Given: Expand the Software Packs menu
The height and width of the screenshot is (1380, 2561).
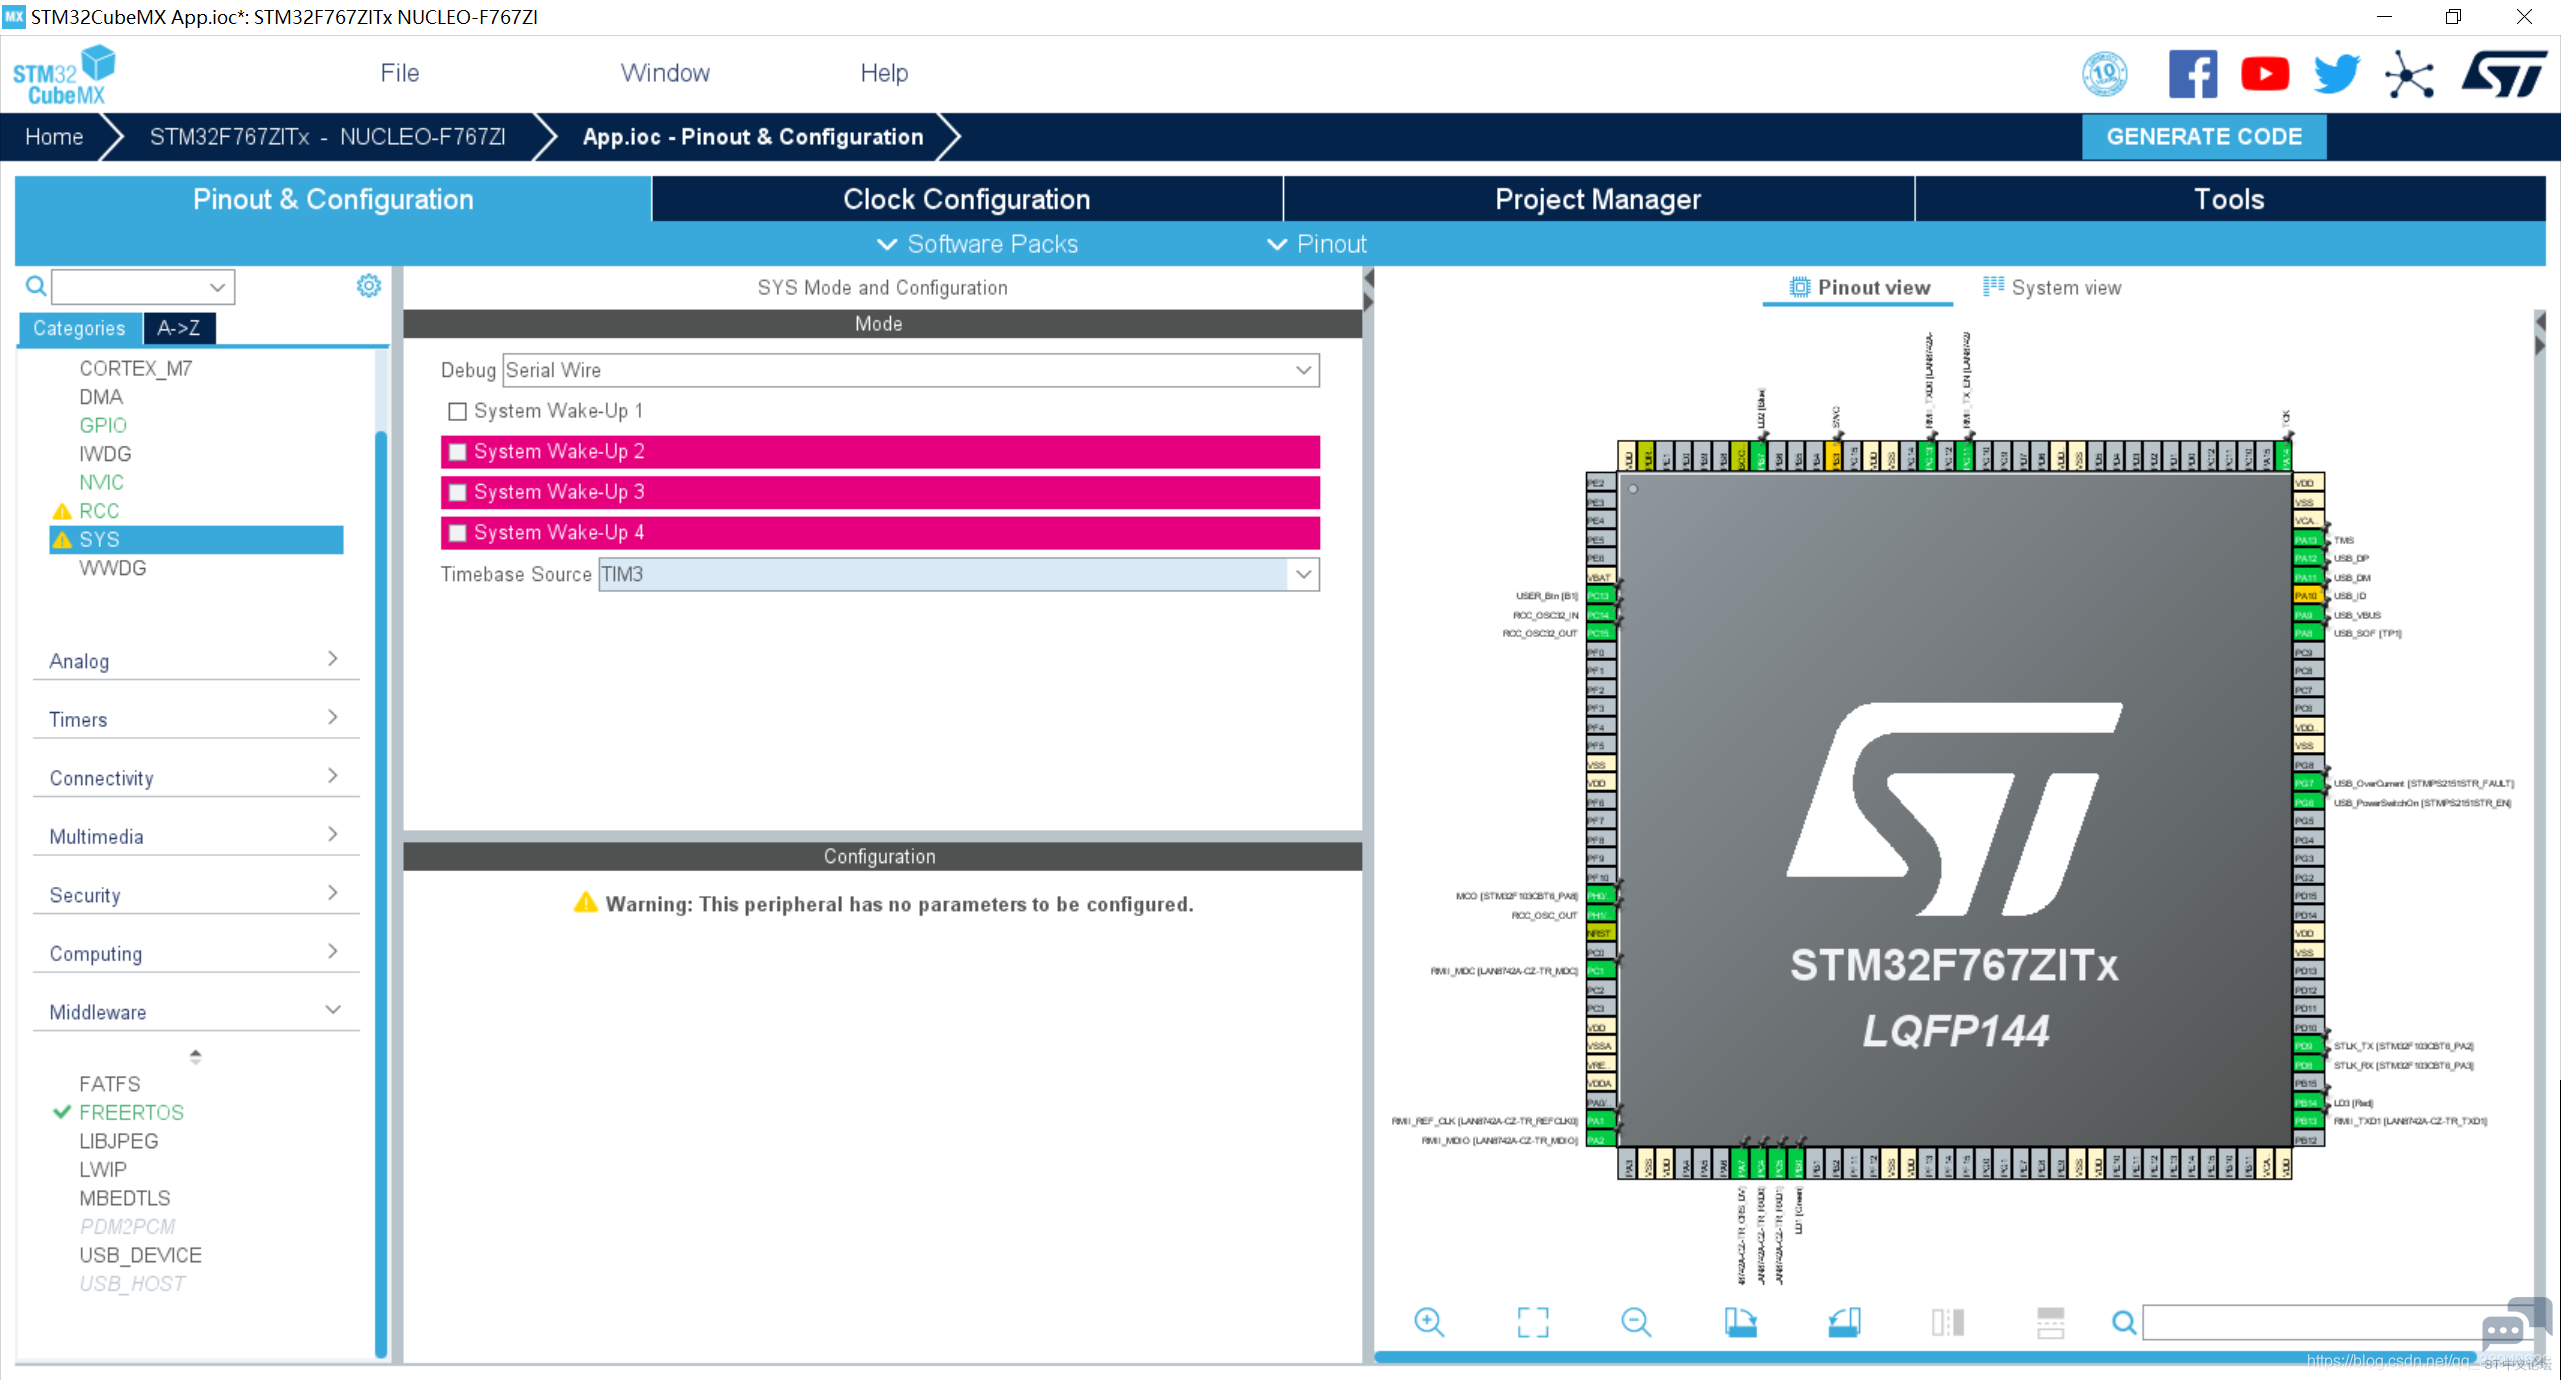Looking at the screenshot, I should 977,244.
